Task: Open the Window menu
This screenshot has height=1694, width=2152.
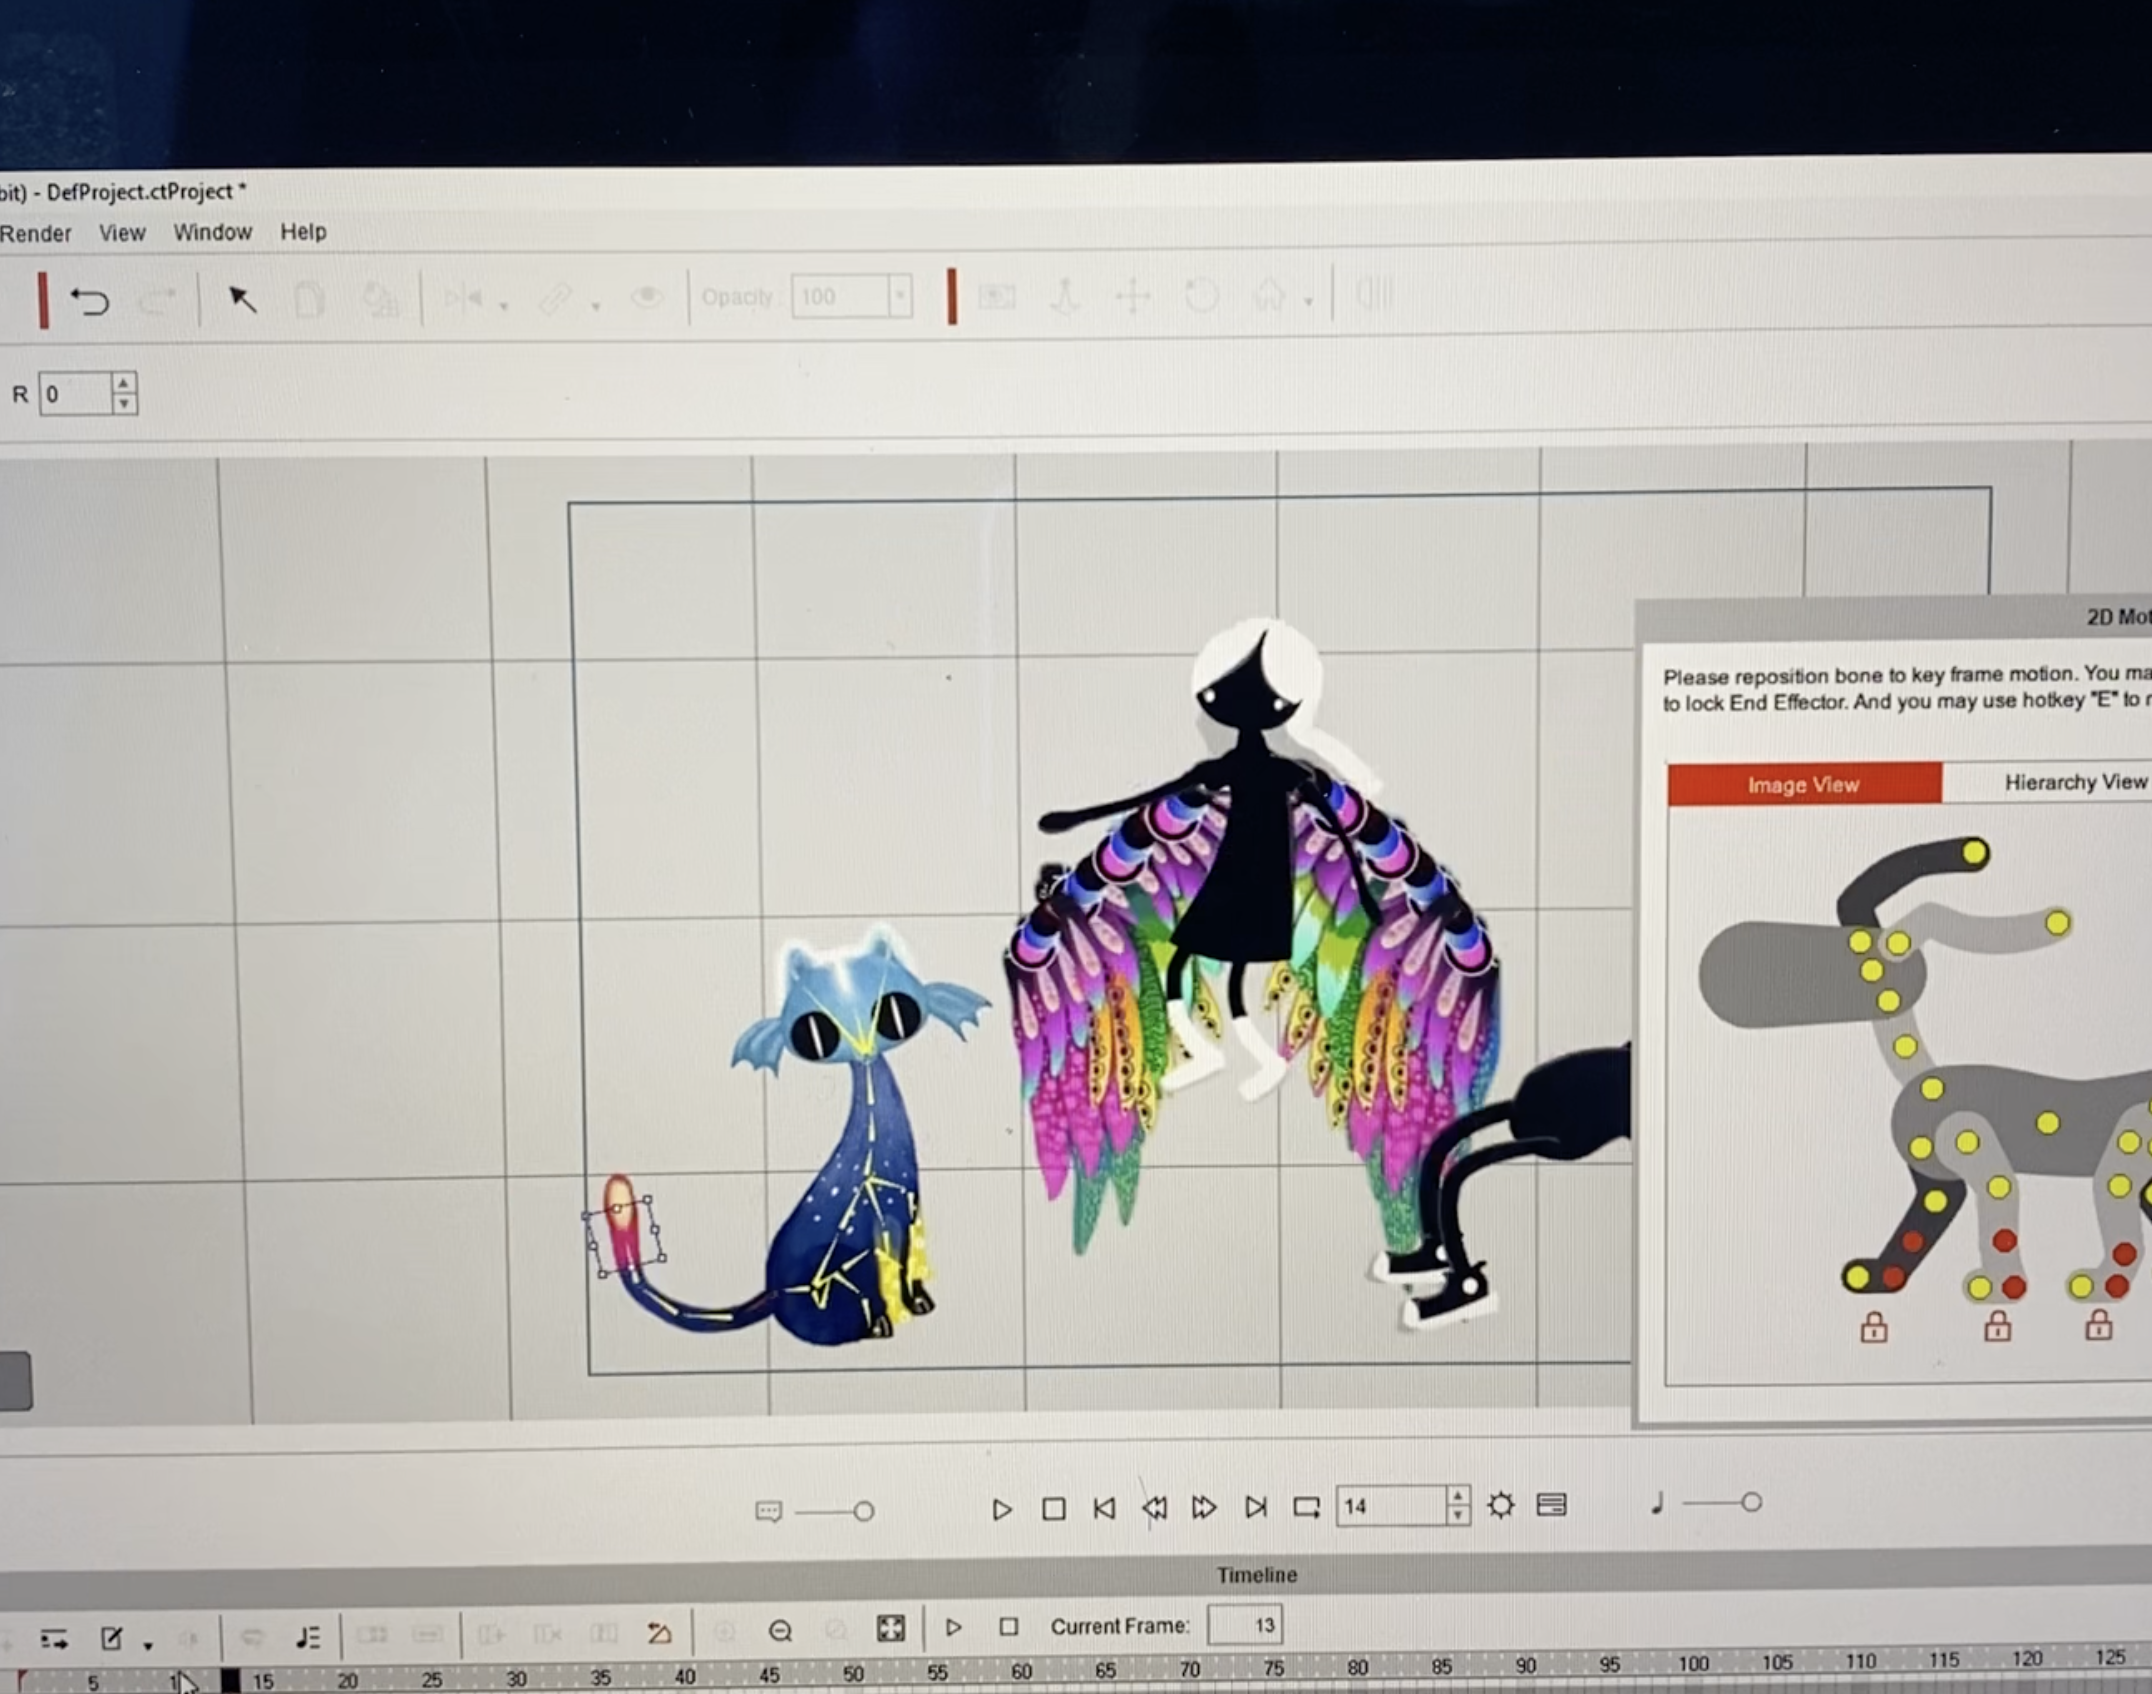Action: [212, 232]
